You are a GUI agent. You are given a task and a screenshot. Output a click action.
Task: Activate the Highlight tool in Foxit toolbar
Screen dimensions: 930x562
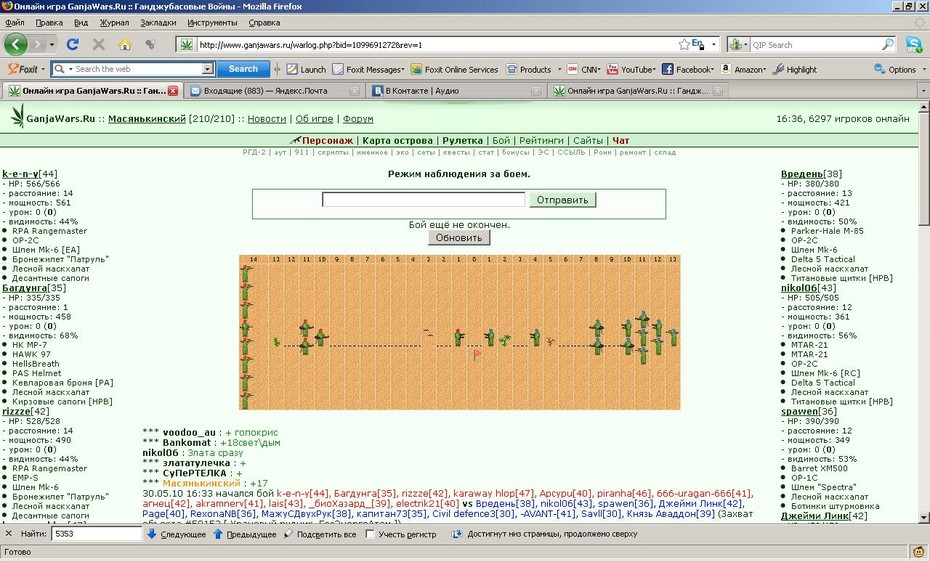click(795, 69)
